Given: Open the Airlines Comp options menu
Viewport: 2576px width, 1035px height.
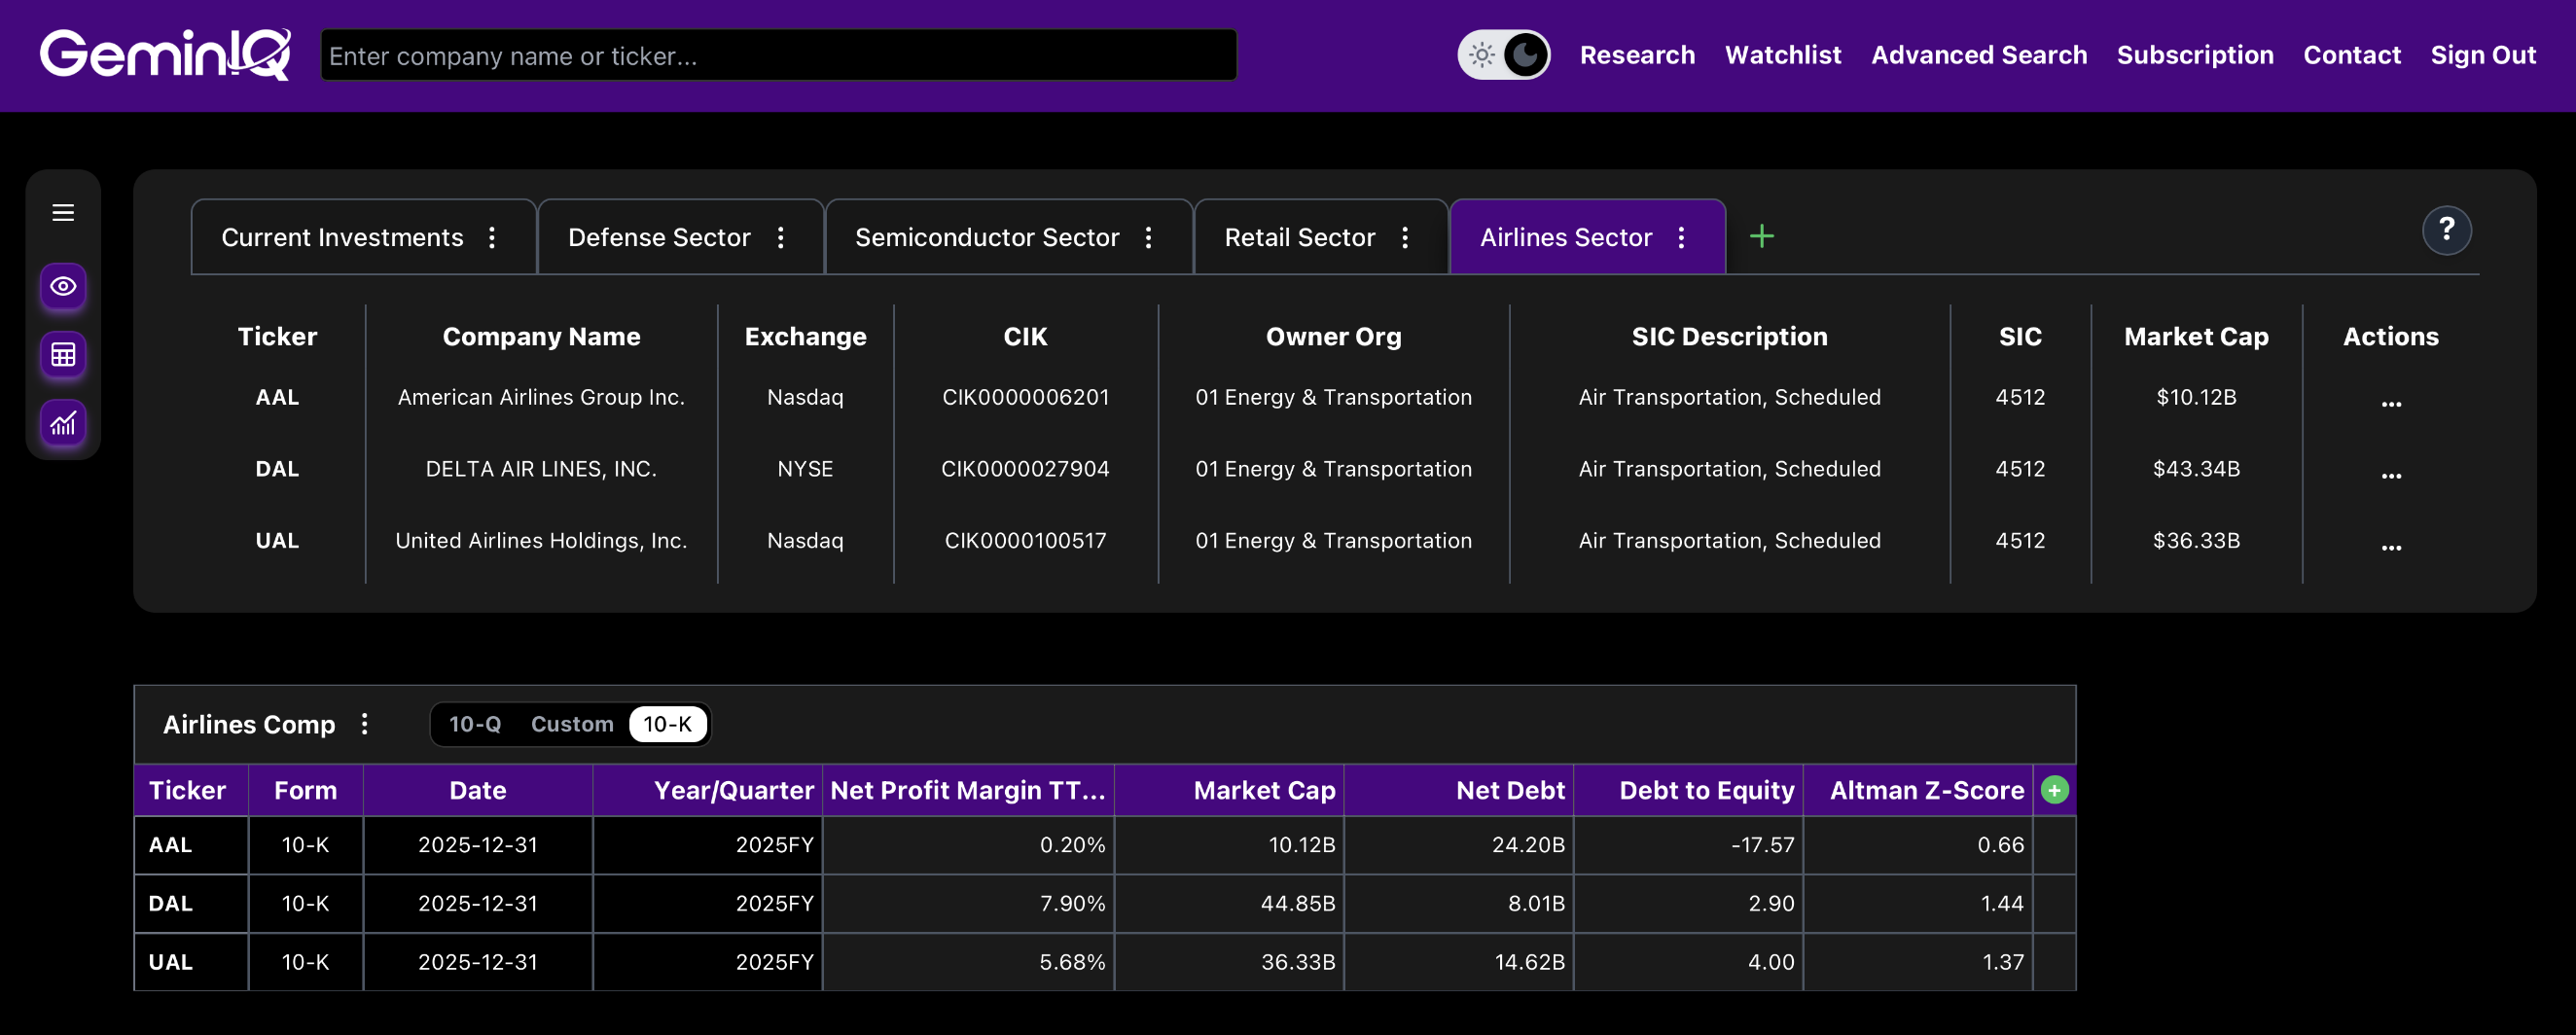Looking at the screenshot, I should pyautogui.click(x=364, y=724).
